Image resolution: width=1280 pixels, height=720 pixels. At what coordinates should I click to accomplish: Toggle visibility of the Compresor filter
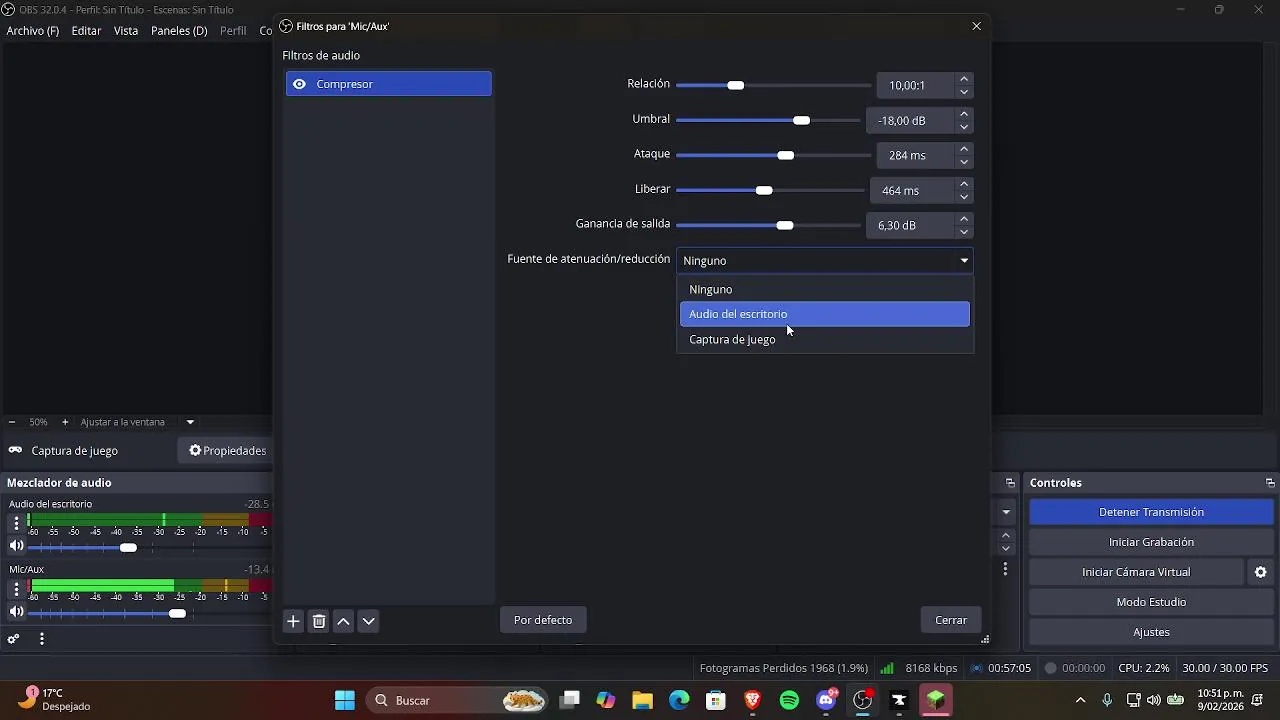299,84
